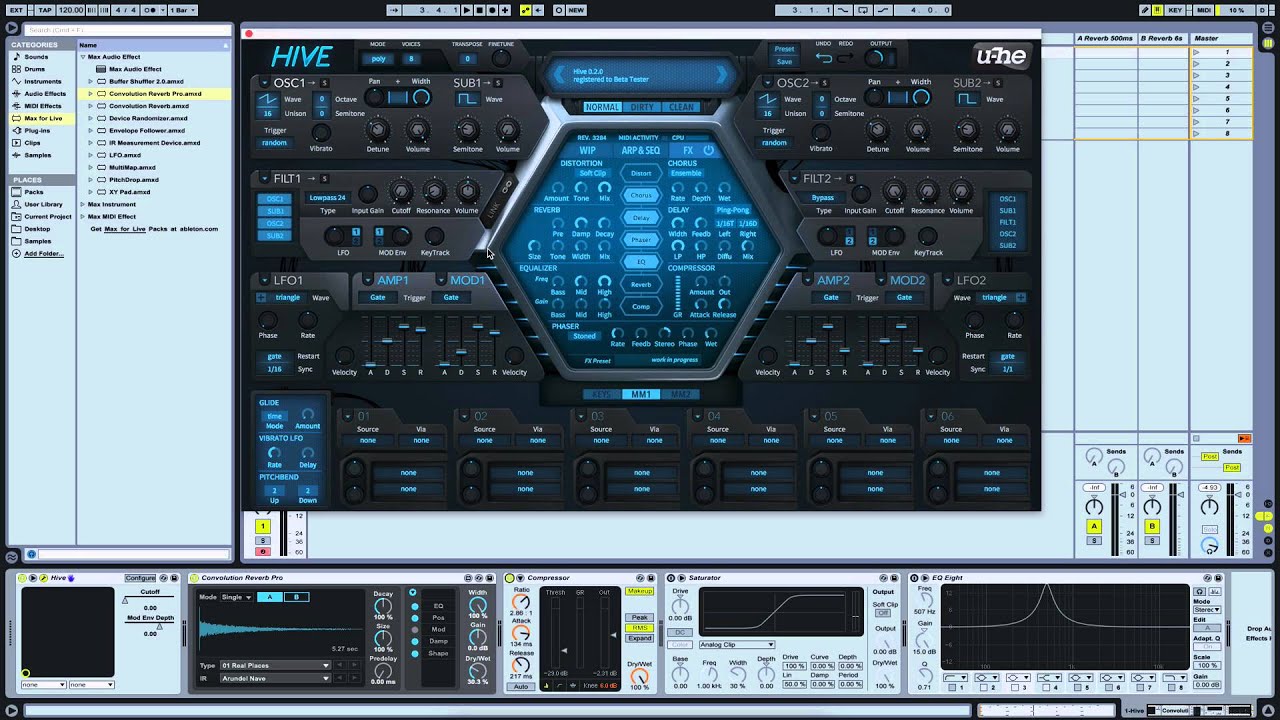The height and width of the screenshot is (720, 1280).
Task: Click the Ableton transport play button
Action: point(467,10)
